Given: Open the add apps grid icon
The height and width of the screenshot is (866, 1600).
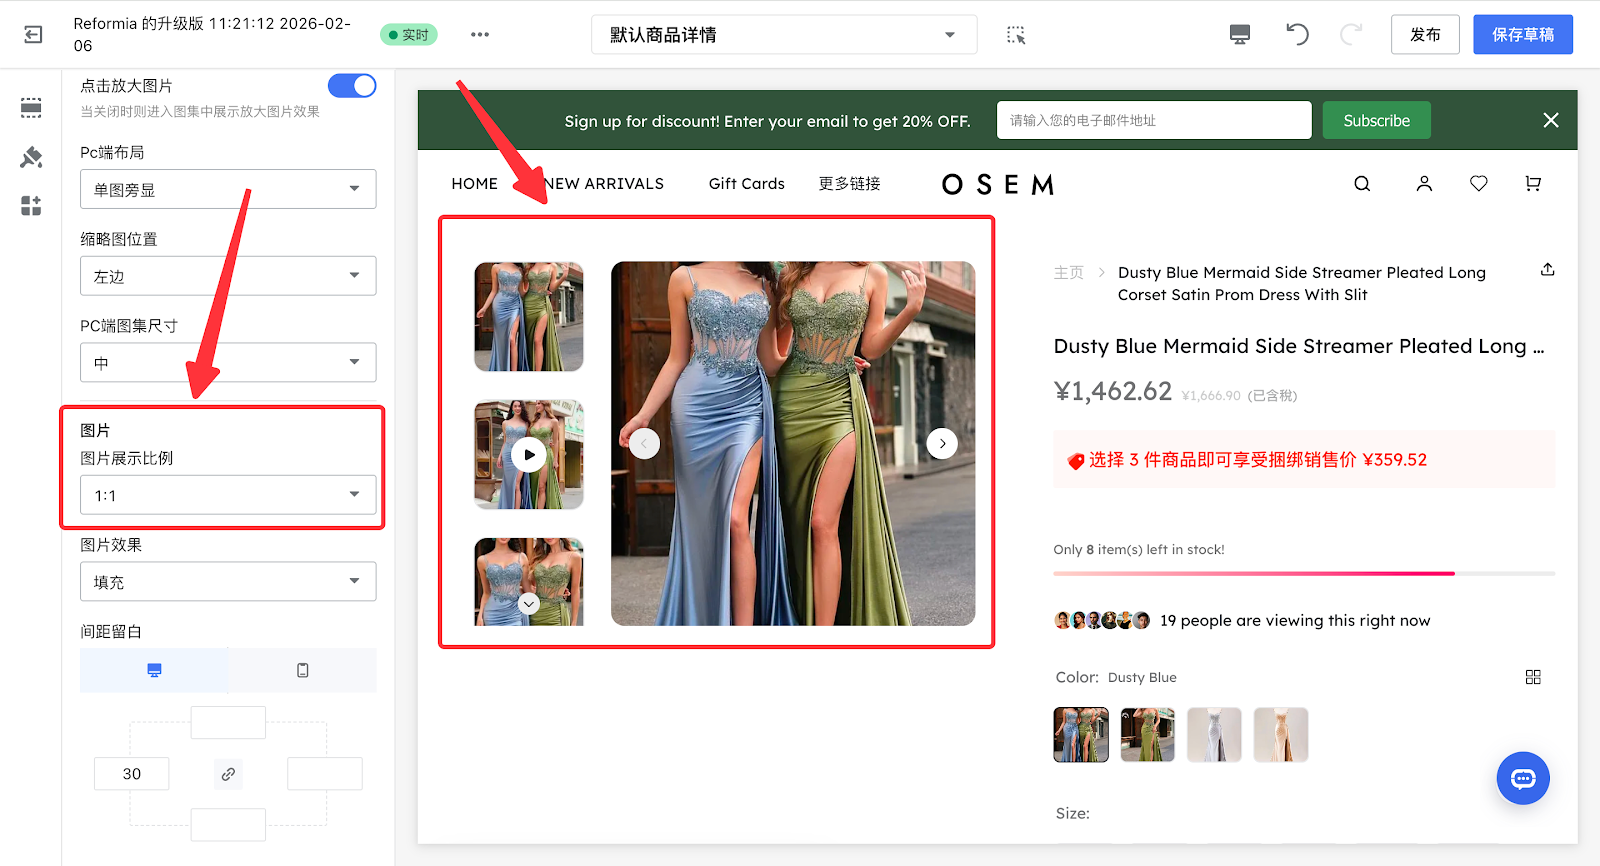Looking at the screenshot, I should (31, 206).
